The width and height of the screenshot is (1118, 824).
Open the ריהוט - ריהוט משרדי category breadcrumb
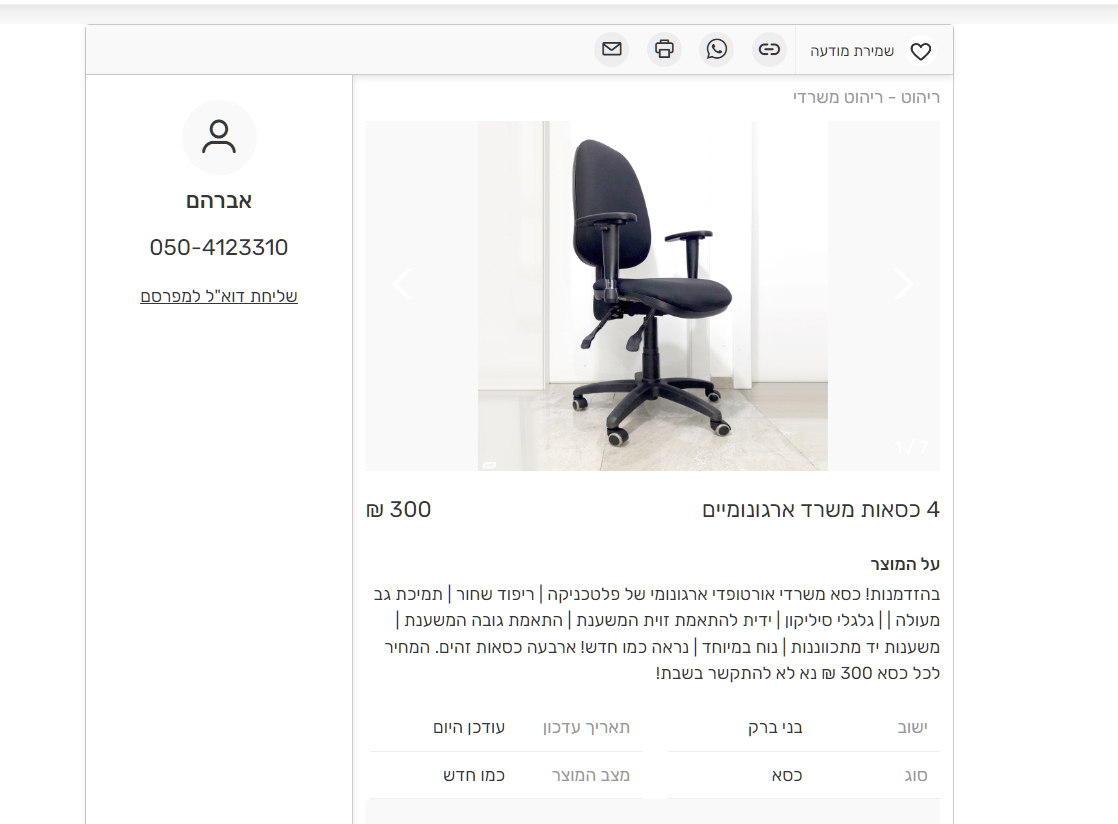pyautogui.click(x=866, y=98)
